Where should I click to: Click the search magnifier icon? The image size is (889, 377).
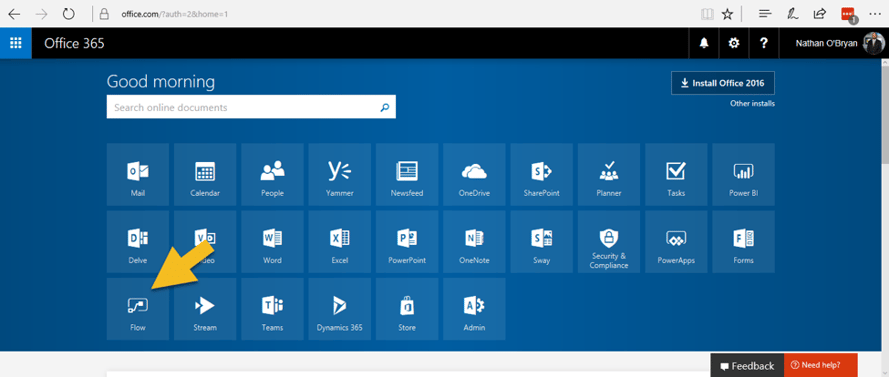tap(385, 107)
